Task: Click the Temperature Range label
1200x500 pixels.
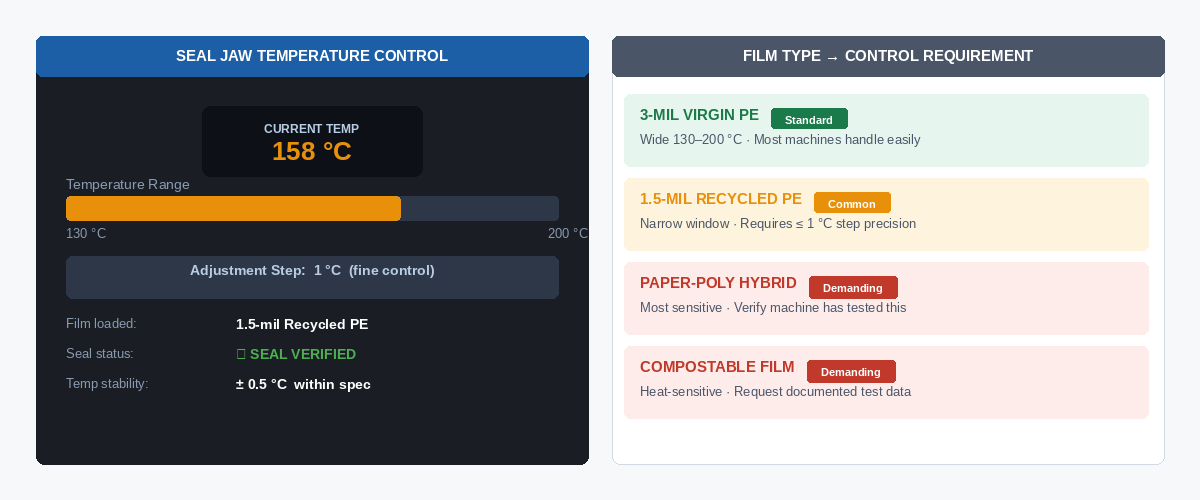Action: point(128,184)
